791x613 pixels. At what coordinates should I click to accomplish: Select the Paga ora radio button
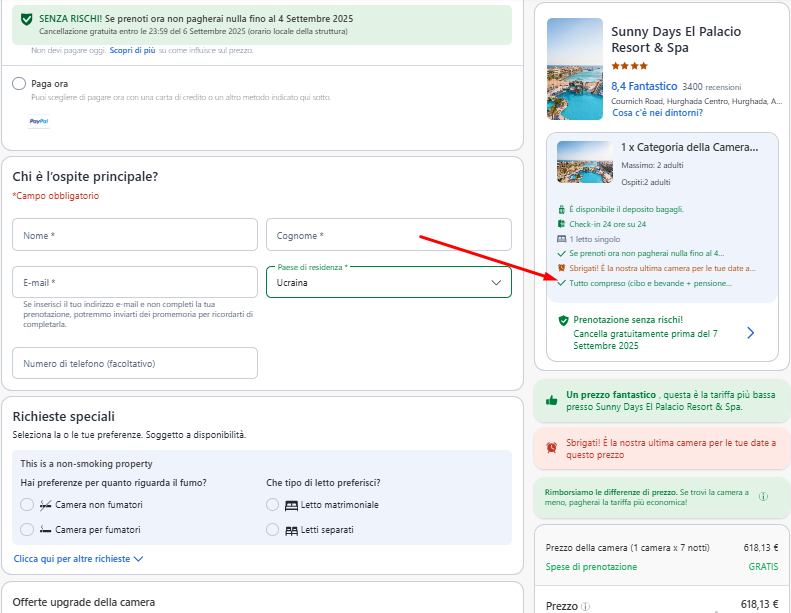(19, 84)
